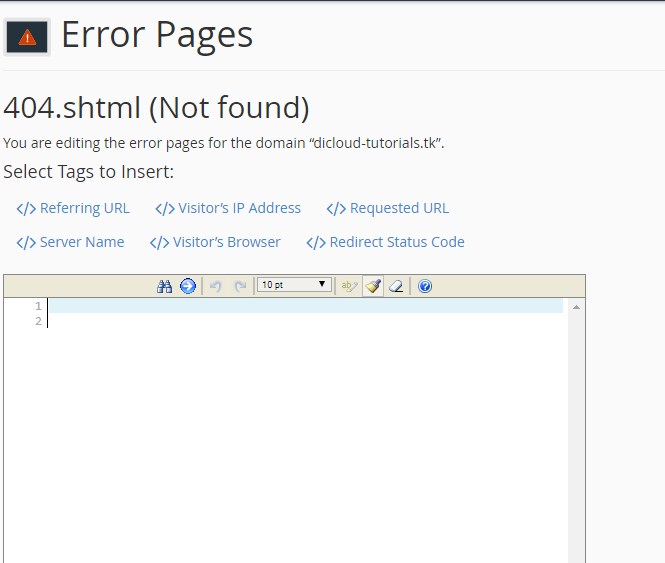665x563 pixels.
Task: Insert the Requested URL tag
Action: [399, 208]
